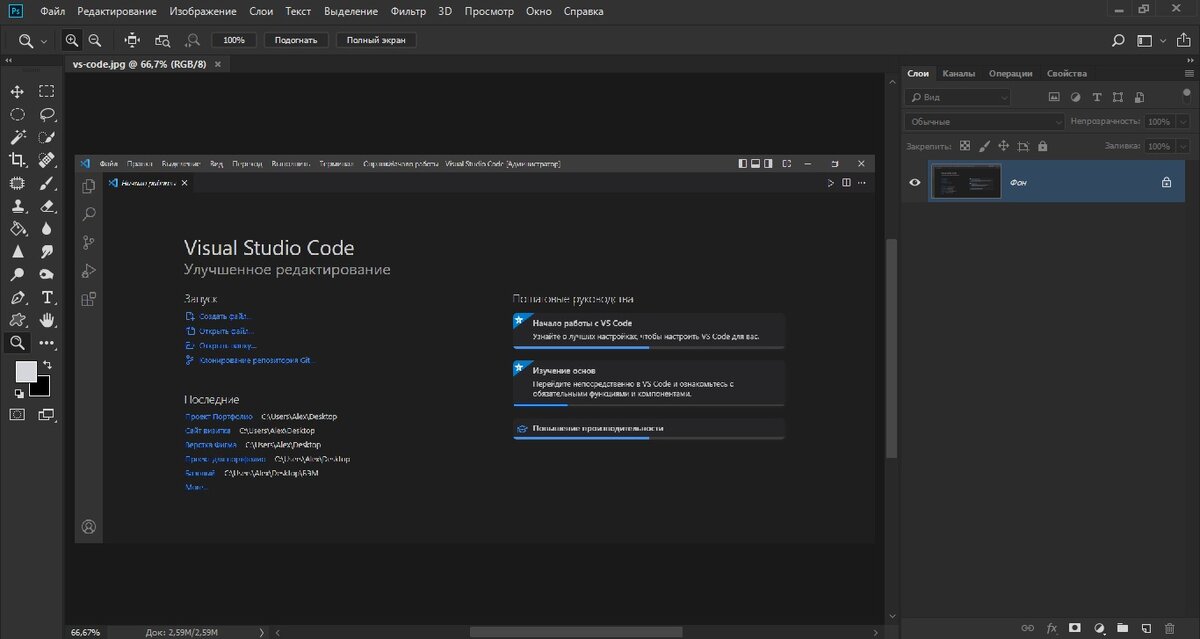Open the Слои menu in the menu bar
This screenshot has width=1200, height=639.
[x=261, y=11]
